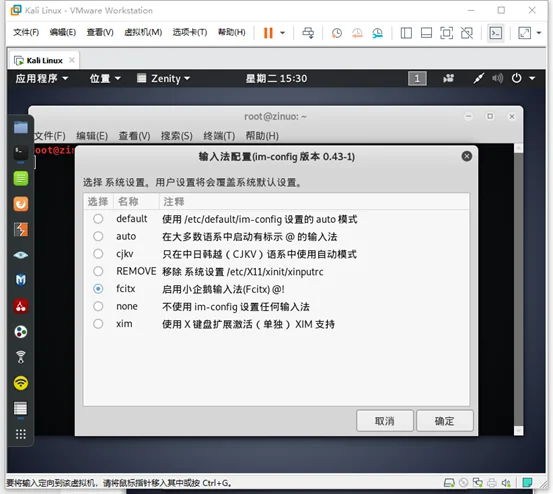
Task: Select the REMOVE radio option
Action: [98, 271]
